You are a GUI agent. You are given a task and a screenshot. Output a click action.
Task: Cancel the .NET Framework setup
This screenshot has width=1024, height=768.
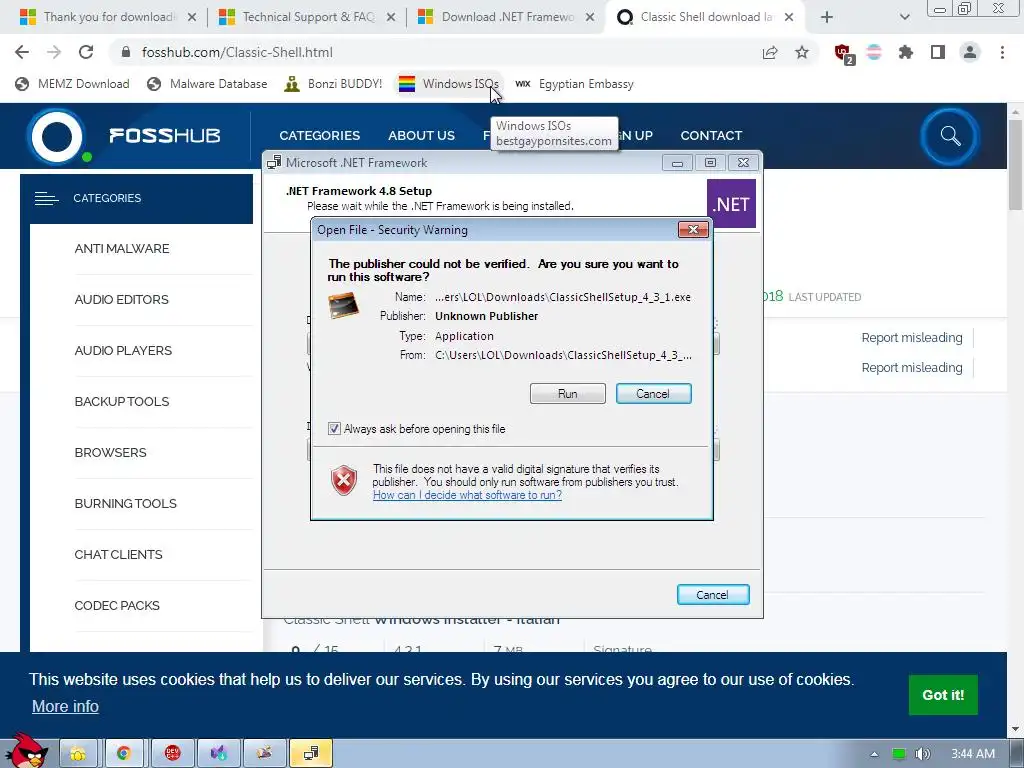coord(712,595)
